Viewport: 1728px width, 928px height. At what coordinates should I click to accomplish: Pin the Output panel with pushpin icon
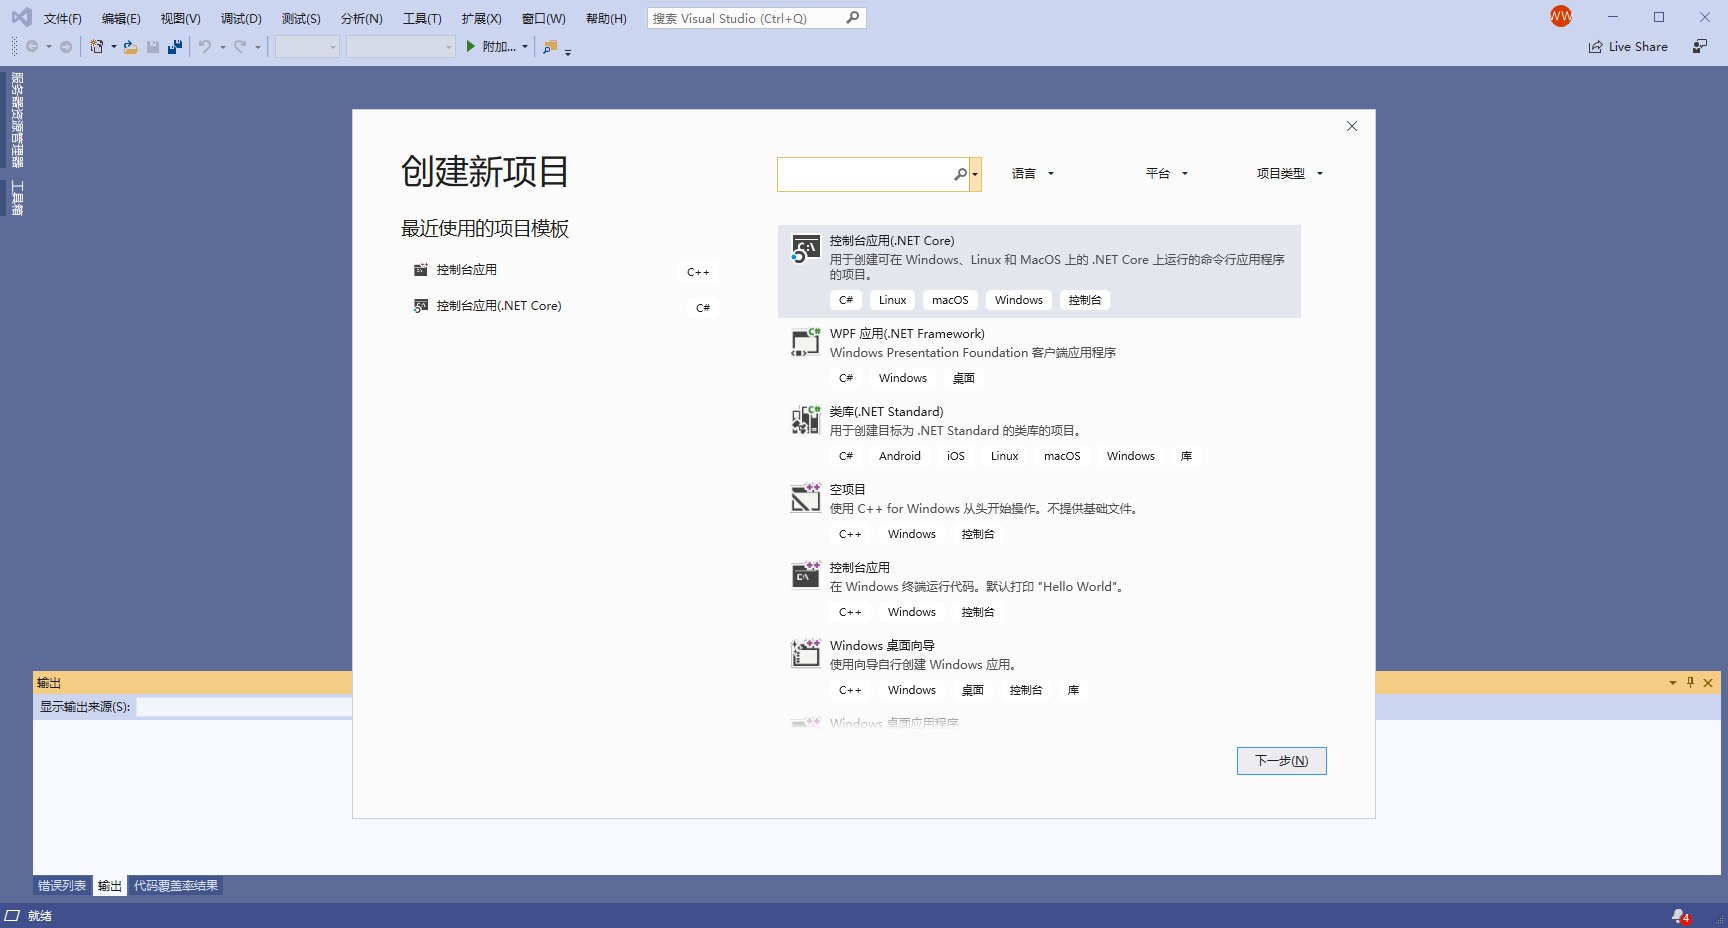pyautogui.click(x=1691, y=683)
